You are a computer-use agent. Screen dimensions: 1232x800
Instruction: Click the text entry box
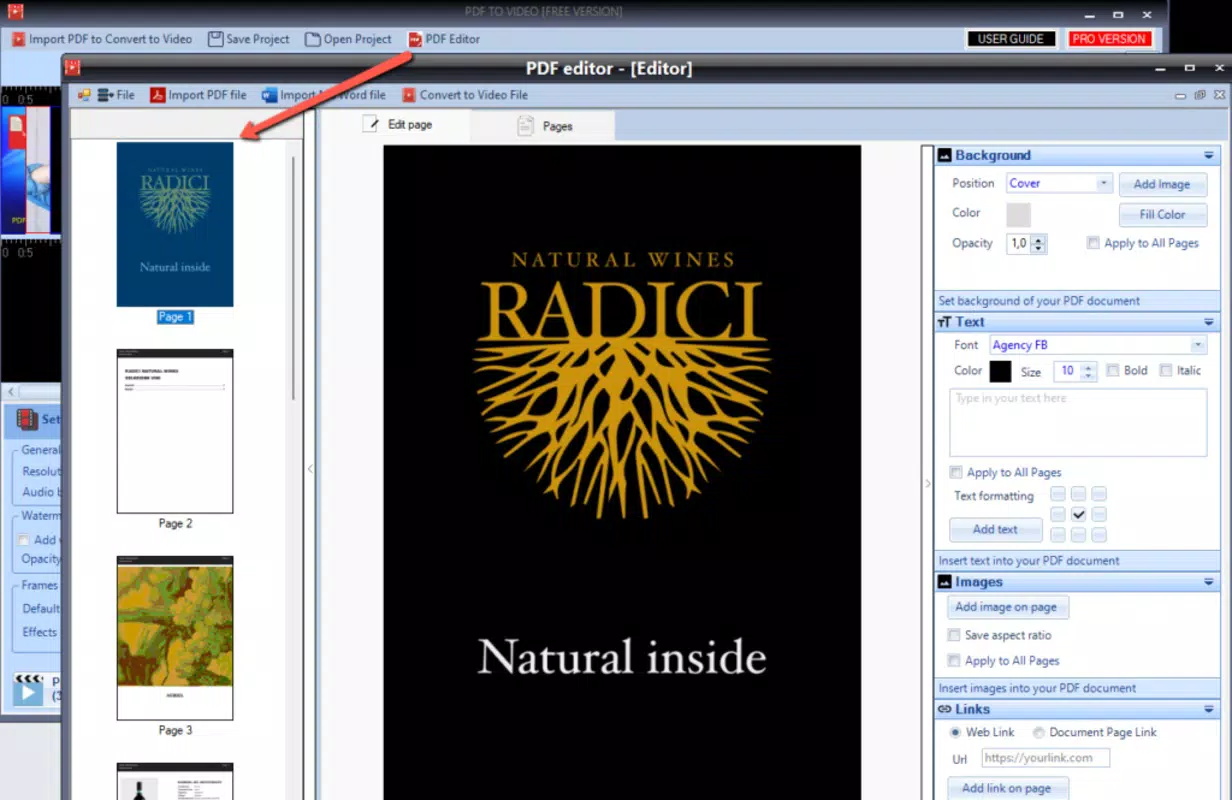(1078, 423)
